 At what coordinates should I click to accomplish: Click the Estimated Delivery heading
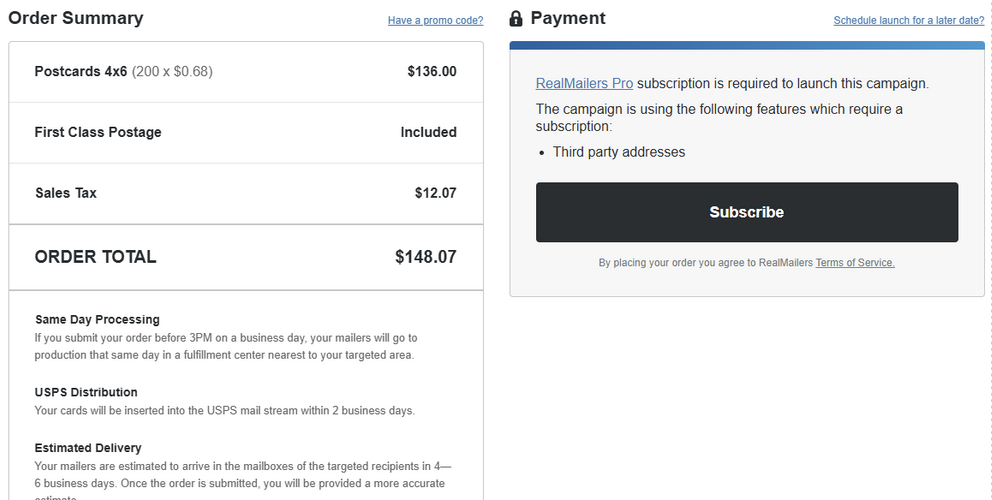[88, 448]
